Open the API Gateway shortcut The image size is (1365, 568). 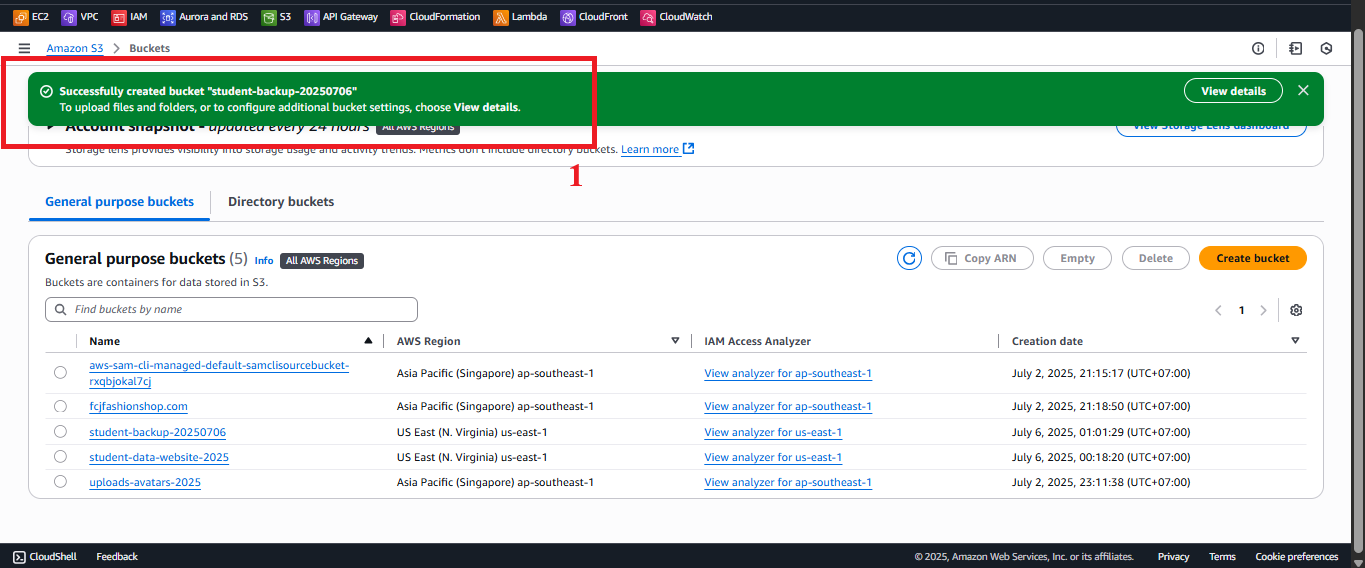341,17
